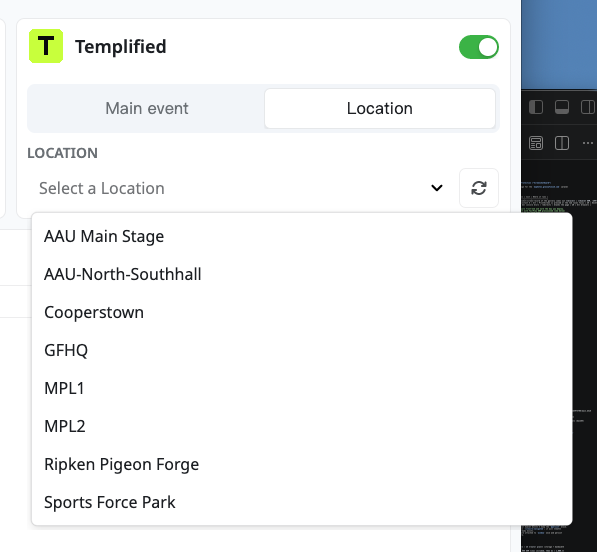This screenshot has height=552, width=597.
Task: Toggle primary sidebar in editor window
Action: [536, 107]
